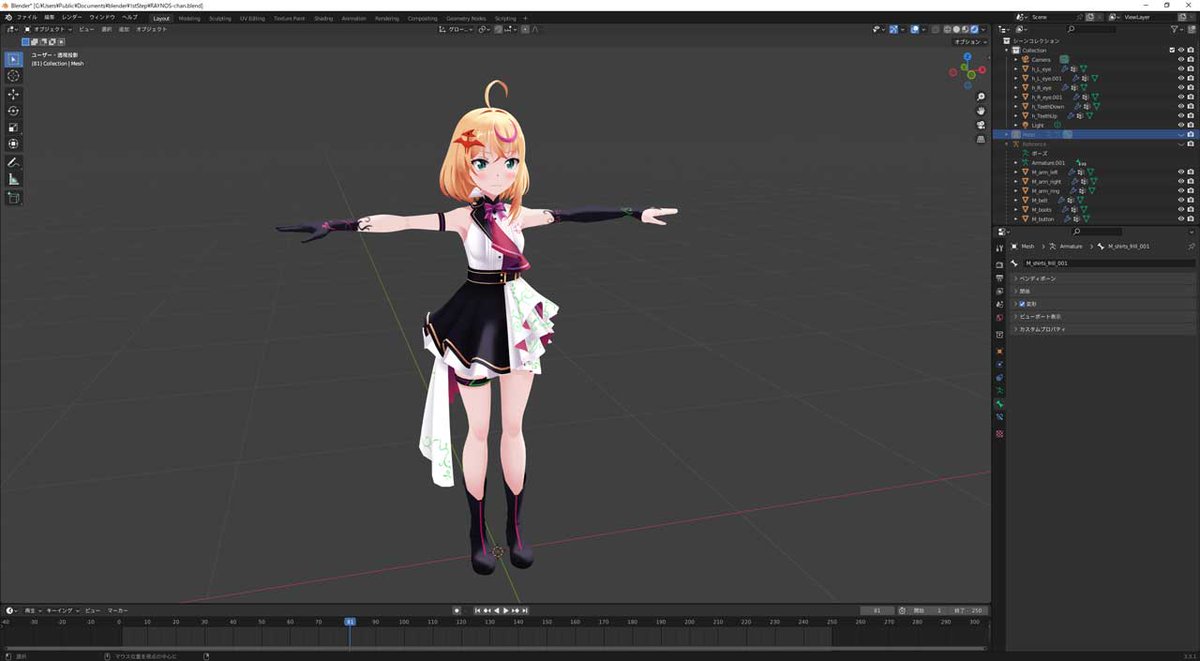Switch to the Shading workspace tab
This screenshot has height=661, width=1200.
[323, 18]
